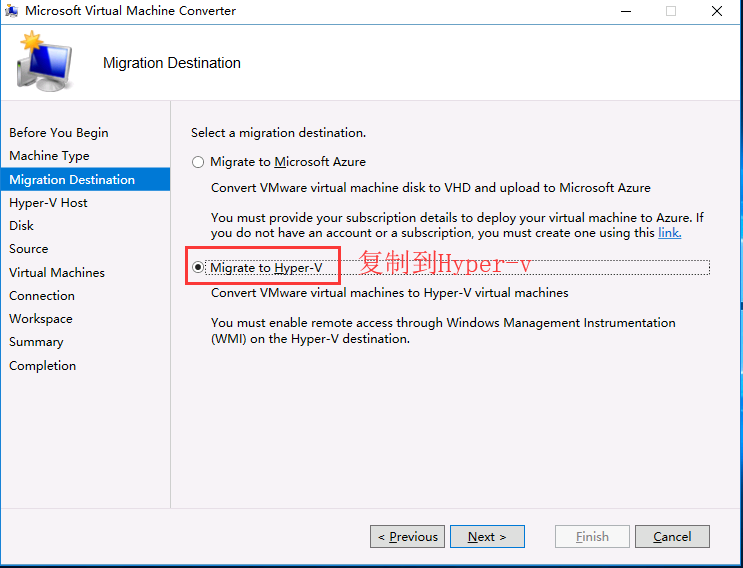The height and width of the screenshot is (568, 743).
Task: Cancel the conversion wizard
Action: click(672, 537)
